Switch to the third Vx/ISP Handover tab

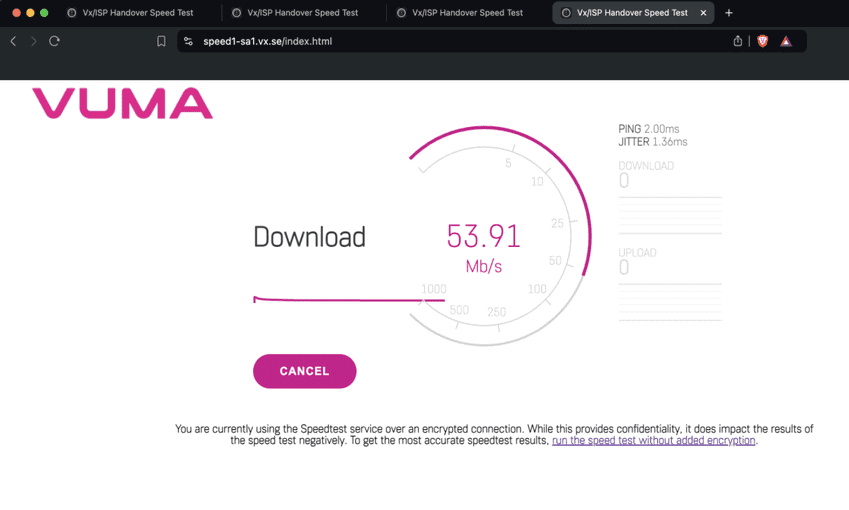click(x=467, y=13)
